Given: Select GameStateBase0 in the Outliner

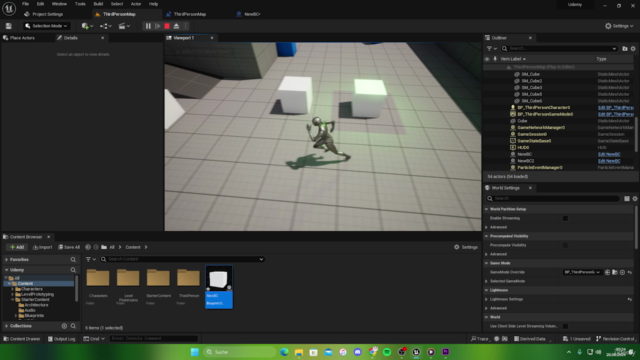Looking at the screenshot, I should 534,141.
